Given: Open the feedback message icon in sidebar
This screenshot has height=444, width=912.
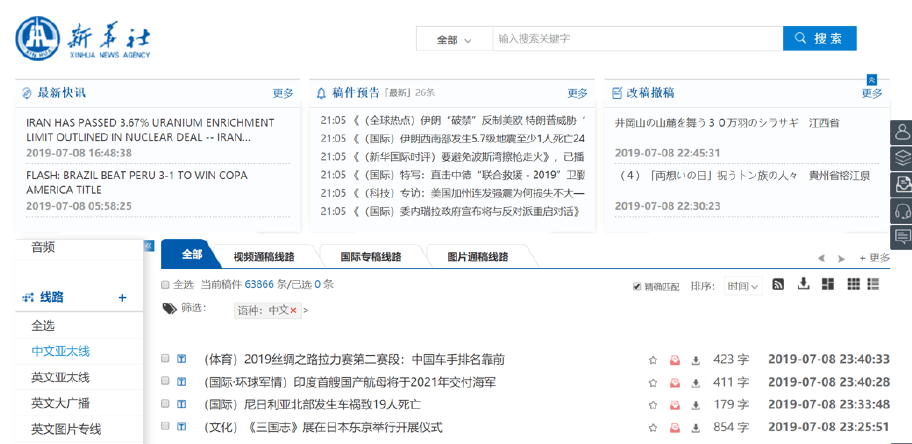Looking at the screenshot, I should coord(901,236).
